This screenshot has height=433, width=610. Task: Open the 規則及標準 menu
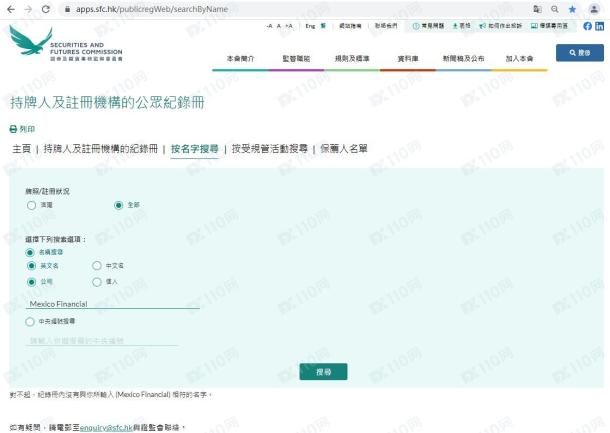coord(352,59)
